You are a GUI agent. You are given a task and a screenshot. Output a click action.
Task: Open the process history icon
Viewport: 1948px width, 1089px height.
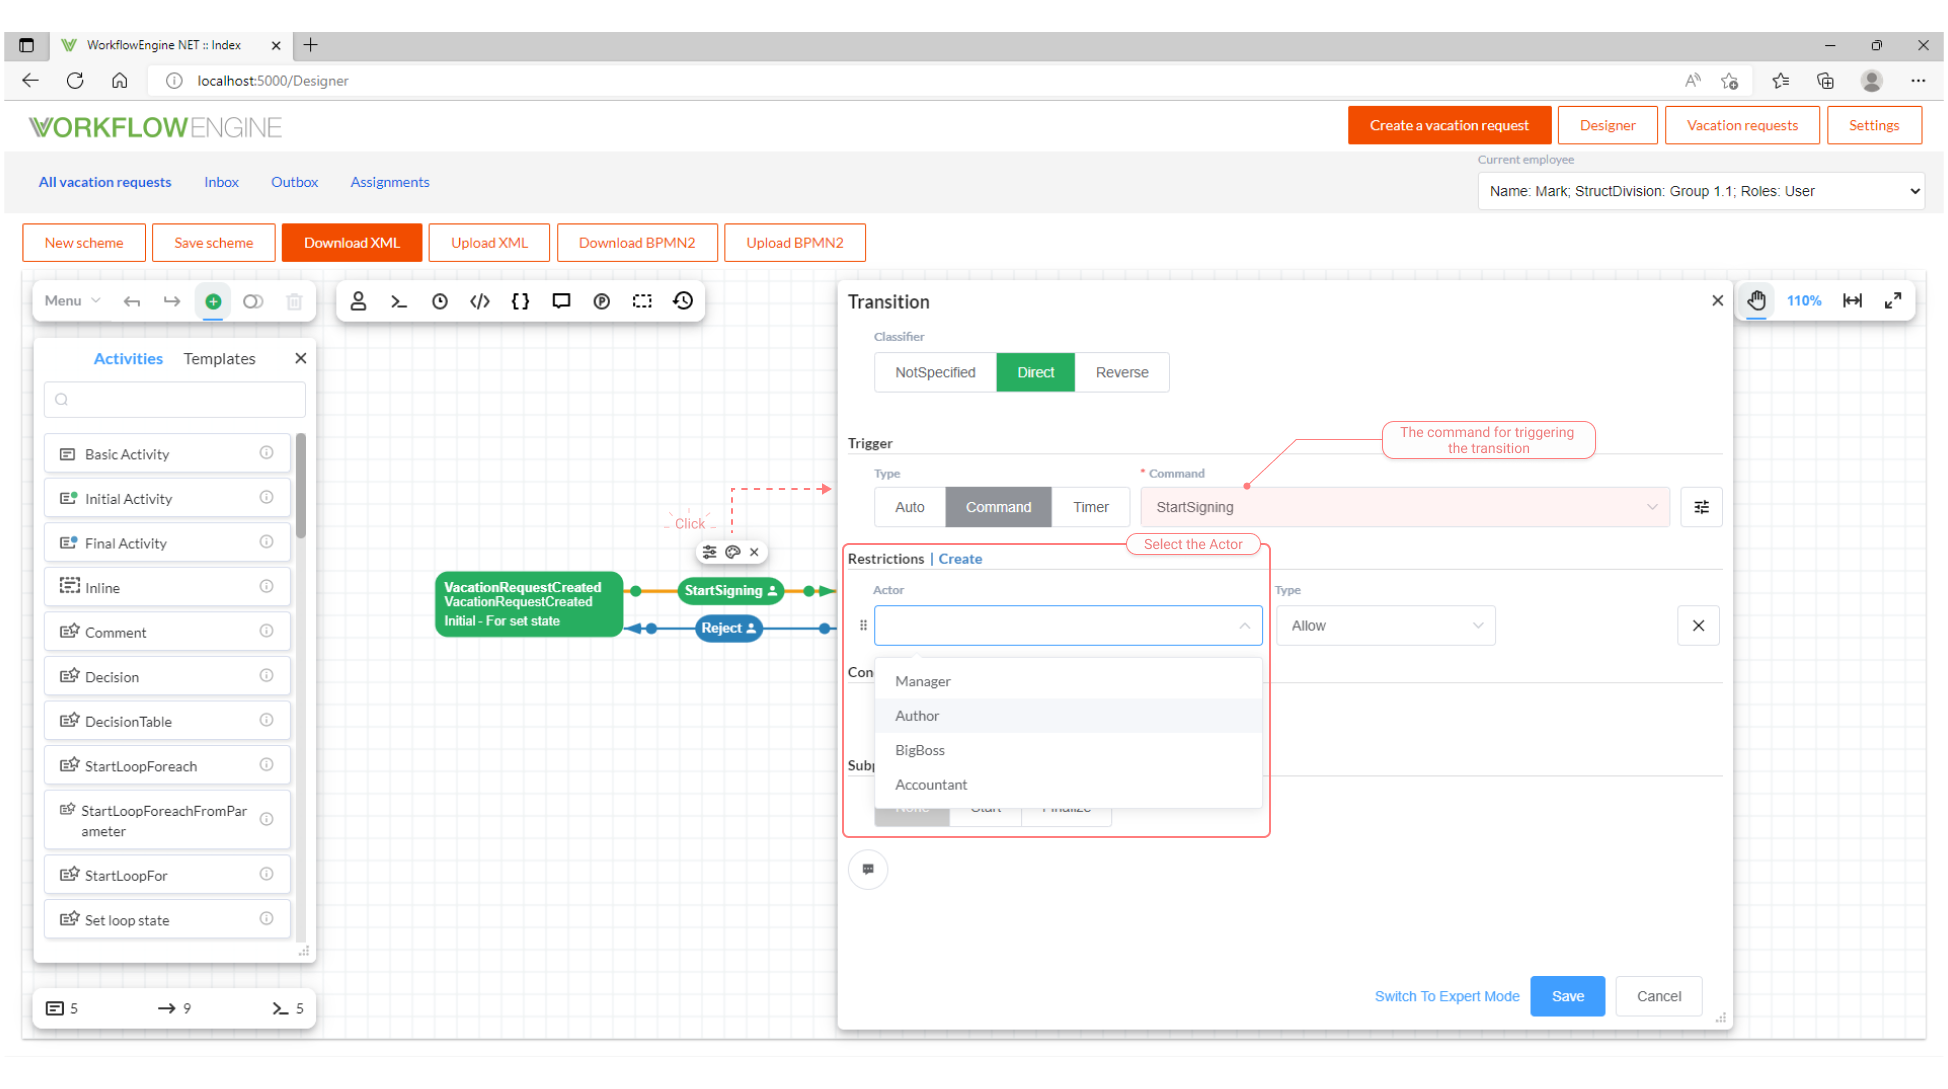(683, 301)
